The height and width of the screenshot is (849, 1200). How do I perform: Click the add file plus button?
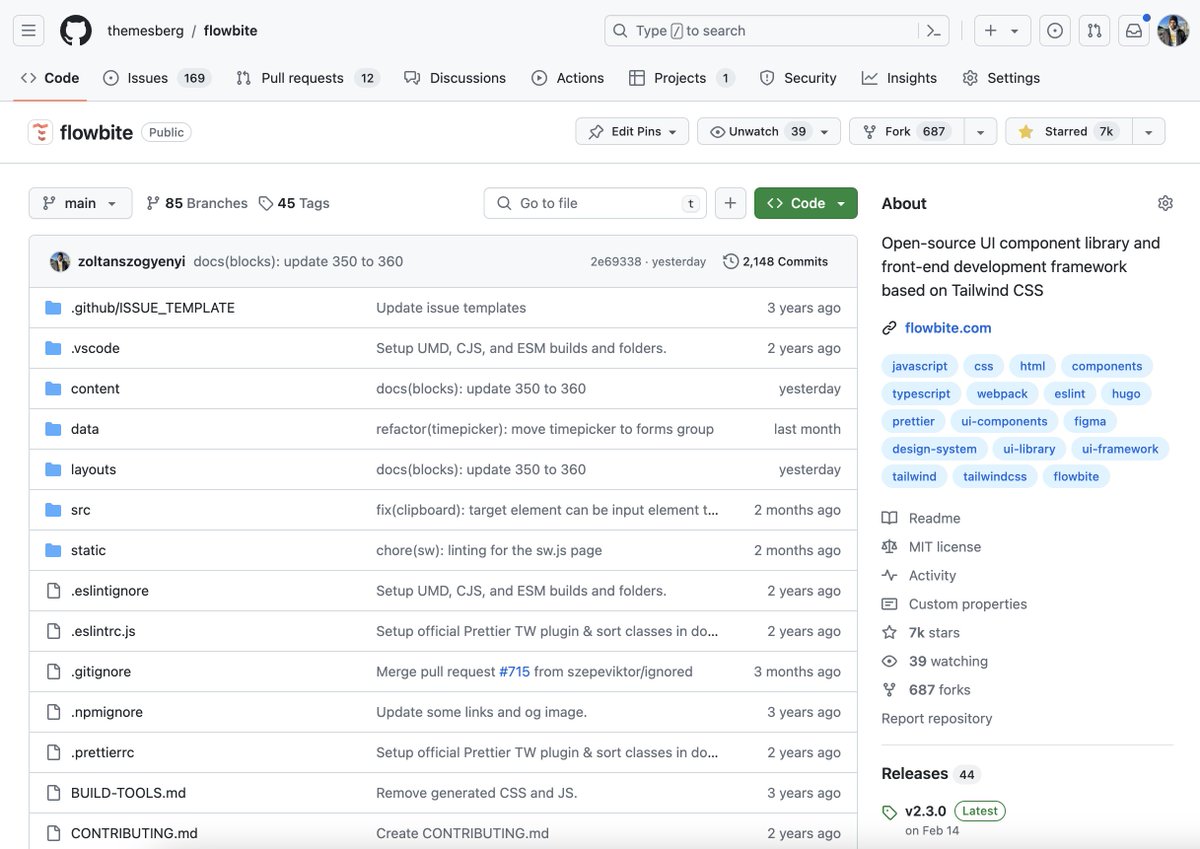point(730,203)
